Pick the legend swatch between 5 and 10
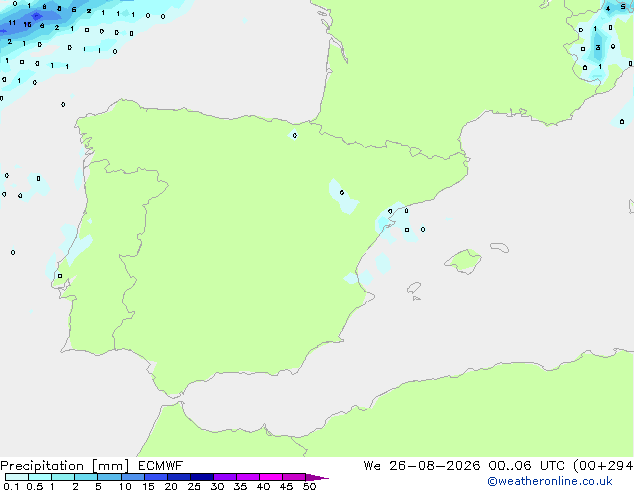Image resolution: width=634 pixels, height=490 pixels. point(110,477)
